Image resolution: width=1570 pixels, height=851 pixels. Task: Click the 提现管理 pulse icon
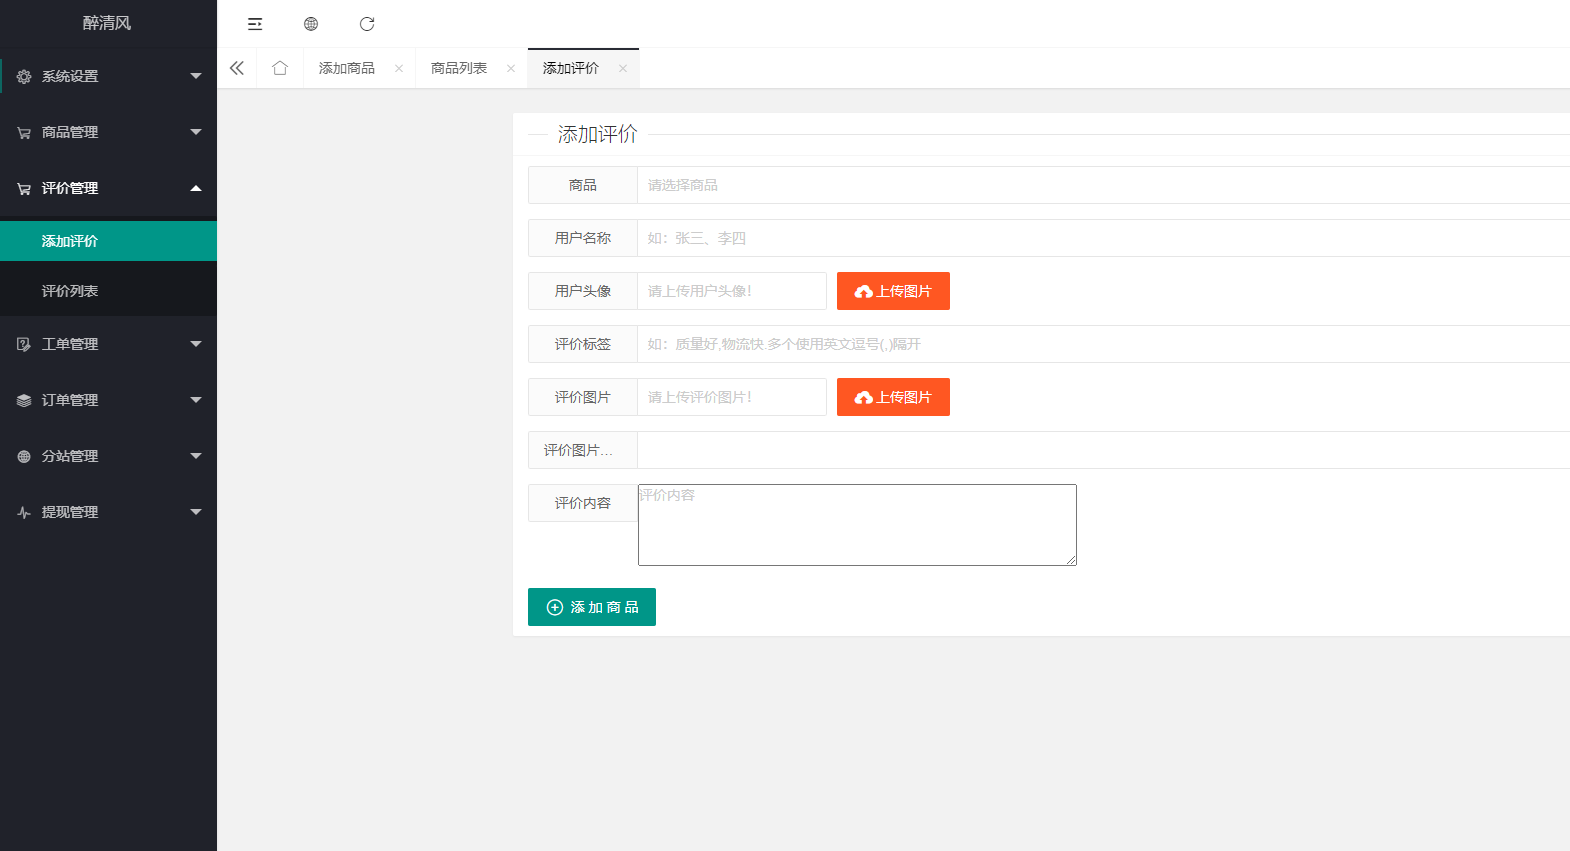24,512
